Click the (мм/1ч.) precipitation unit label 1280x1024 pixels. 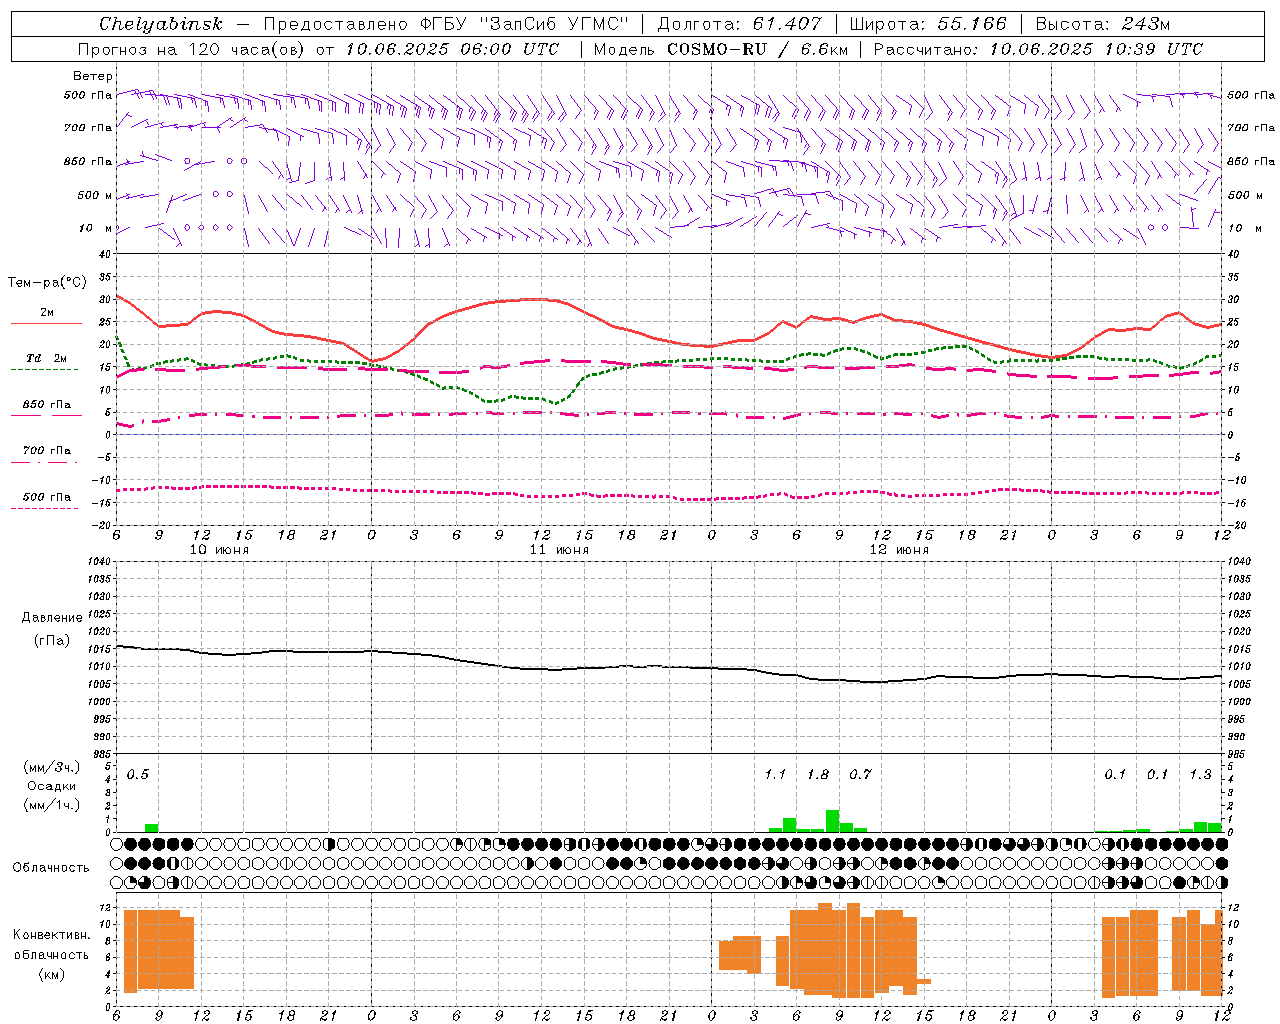click(50, 805)
